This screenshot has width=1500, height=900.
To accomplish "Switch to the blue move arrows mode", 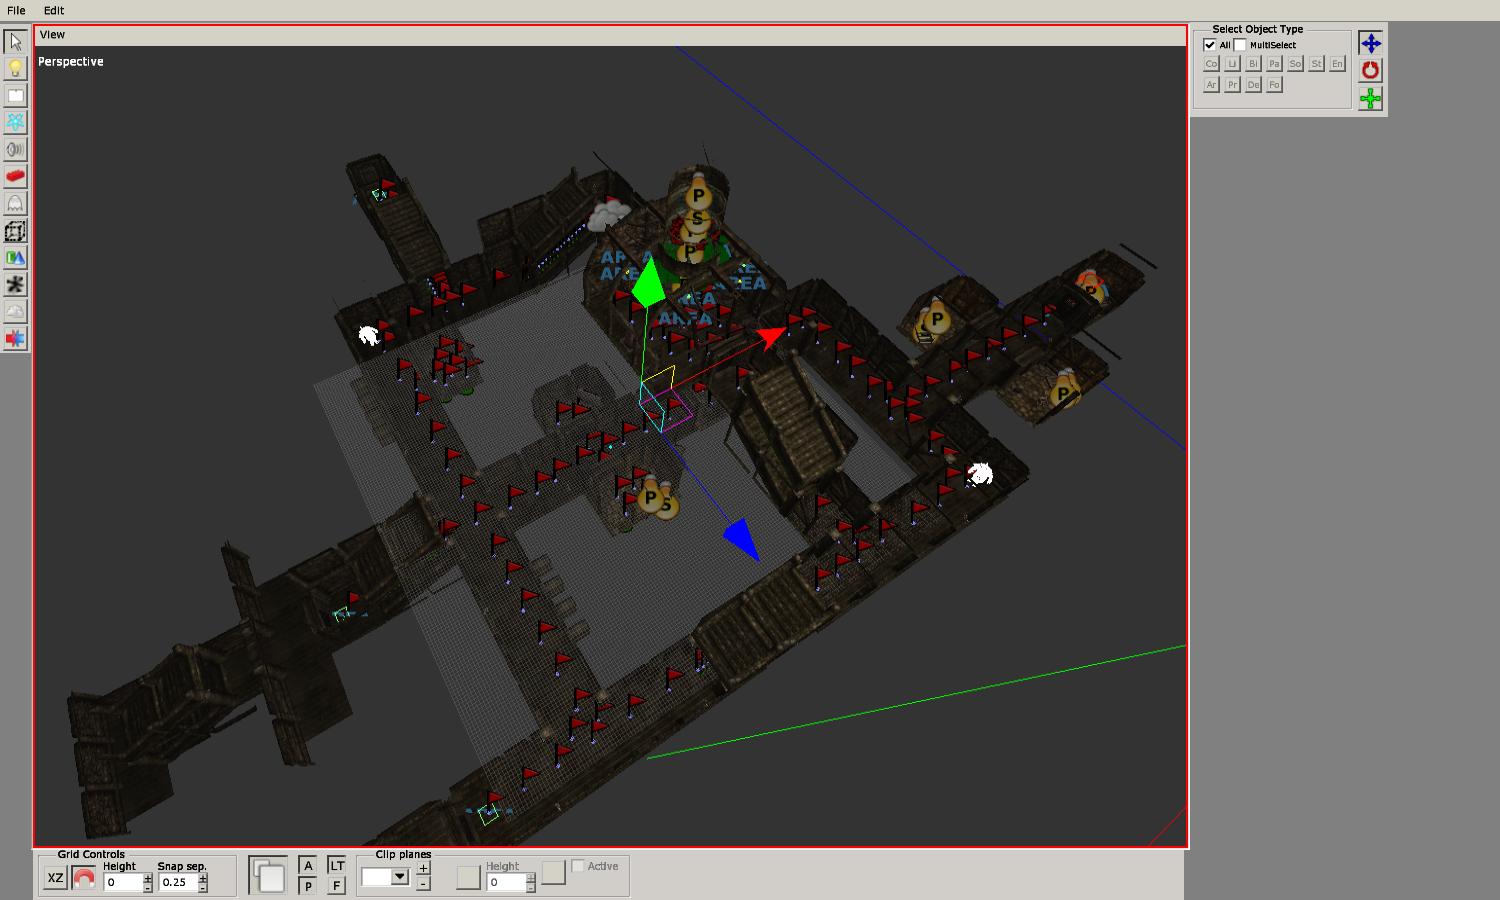I will 1370,43.
